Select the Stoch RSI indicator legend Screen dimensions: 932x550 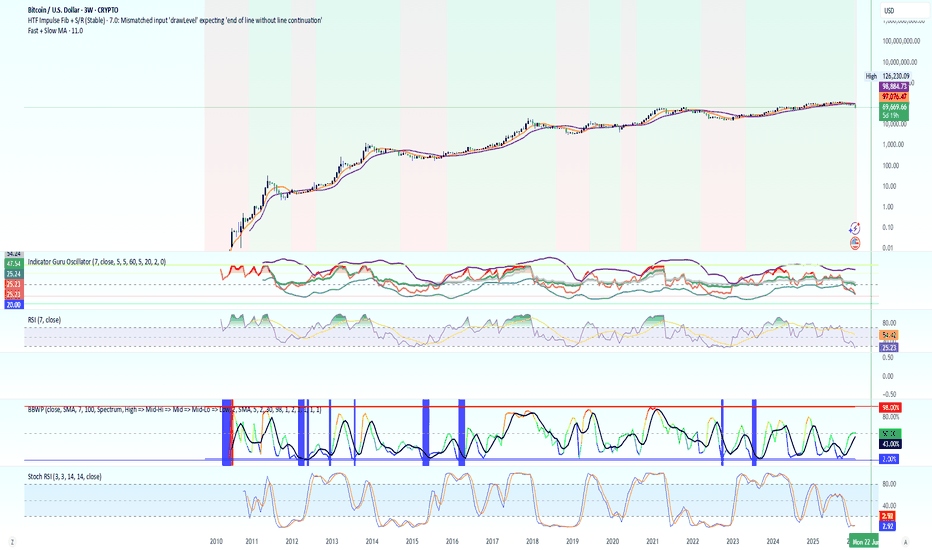click(64, 476)
